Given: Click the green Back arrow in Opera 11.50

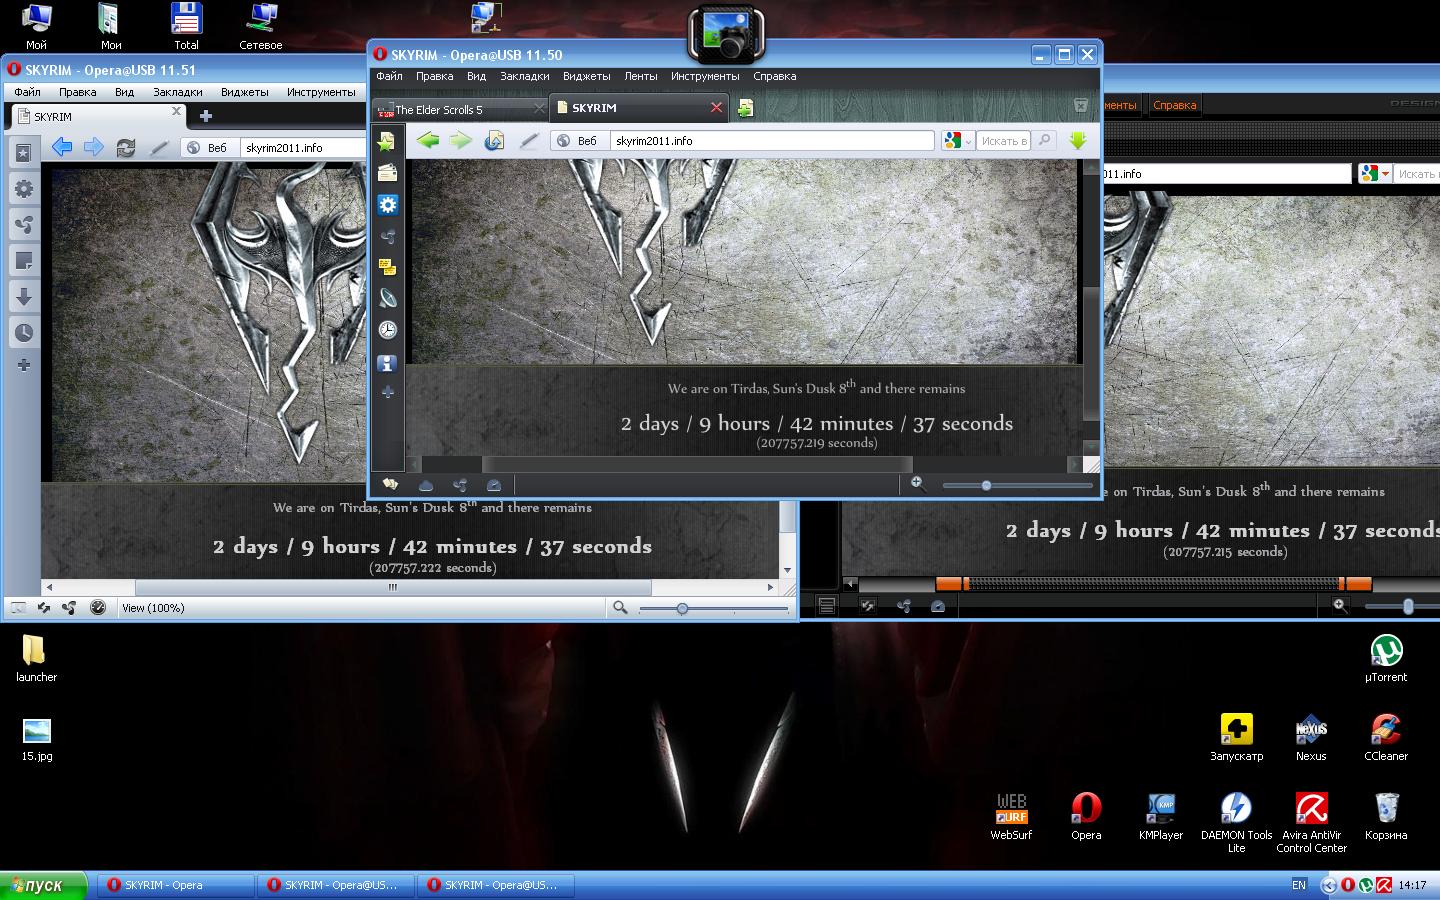Looking at the screenshot, I should click(x=428, y=141).
